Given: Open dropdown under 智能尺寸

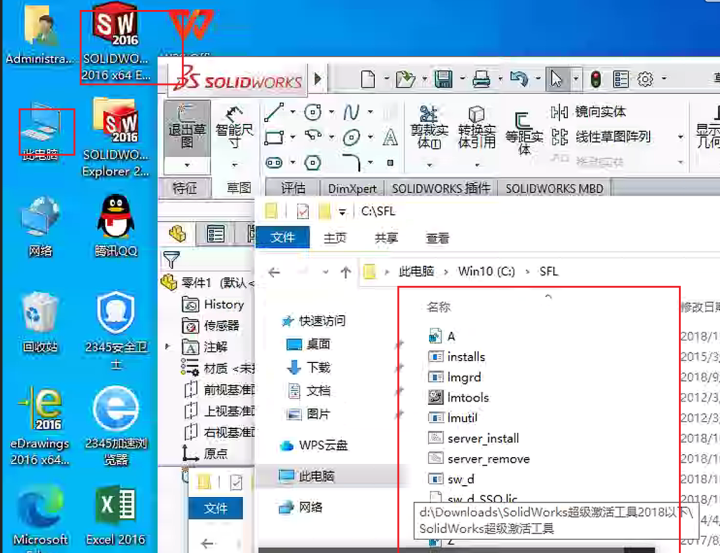Looking at the screenshot, I should tap(235, 164).
